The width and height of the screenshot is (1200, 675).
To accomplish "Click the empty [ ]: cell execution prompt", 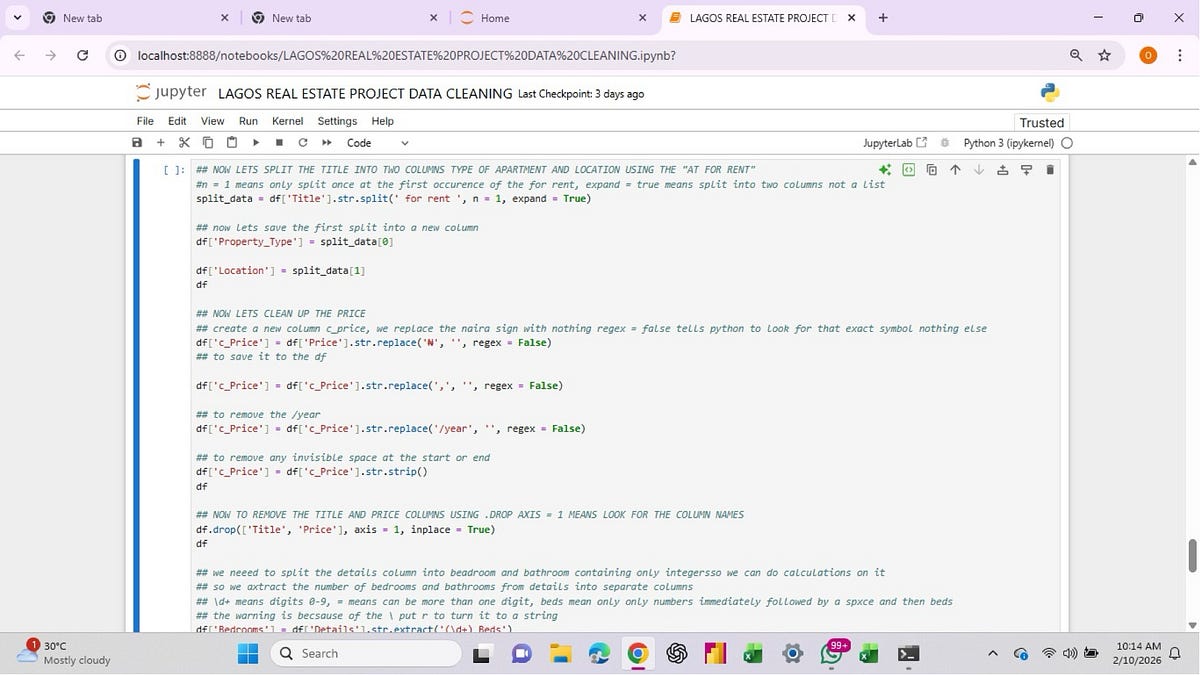I will pyautogui.click(x=173, y=170).
